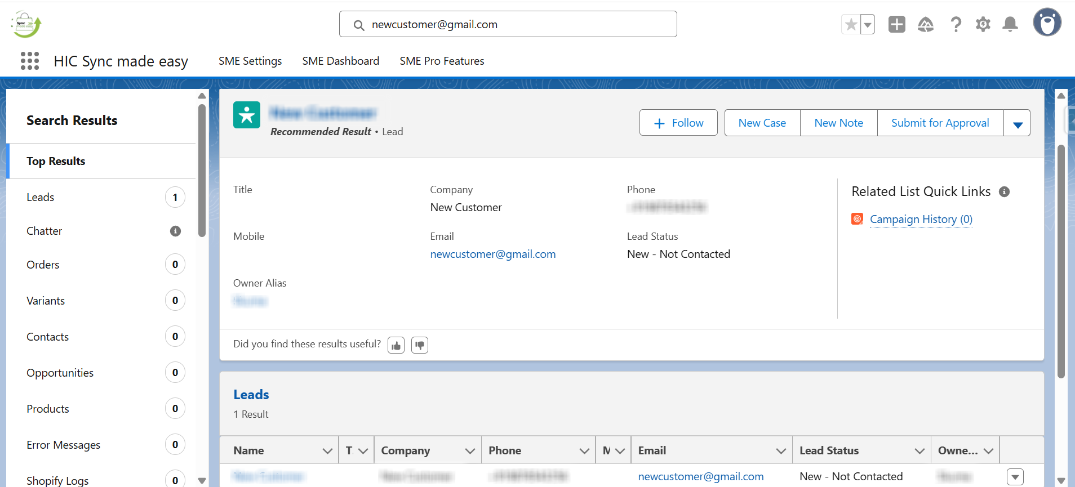Open row actions dropdown in Leads table

tap(1015, 476)
